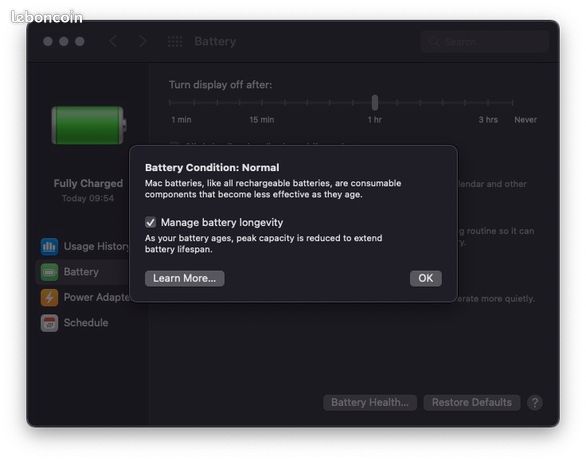This screenshot has width=586, height=460.
Task: Close the Battery preferences window
Action: pos(47,41)
